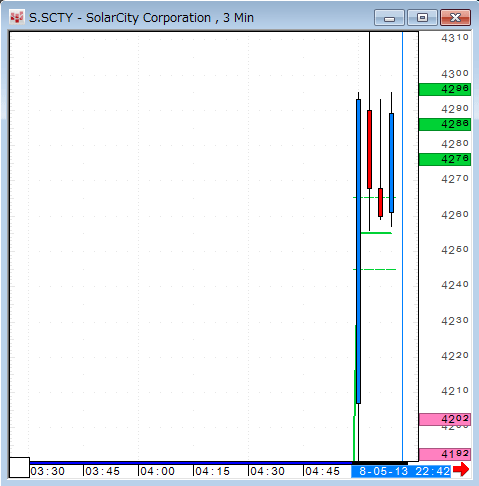This screenshot has width=479, height=486.
Task: Click the green 4286 price marker
Action: (x=445, y=124)
